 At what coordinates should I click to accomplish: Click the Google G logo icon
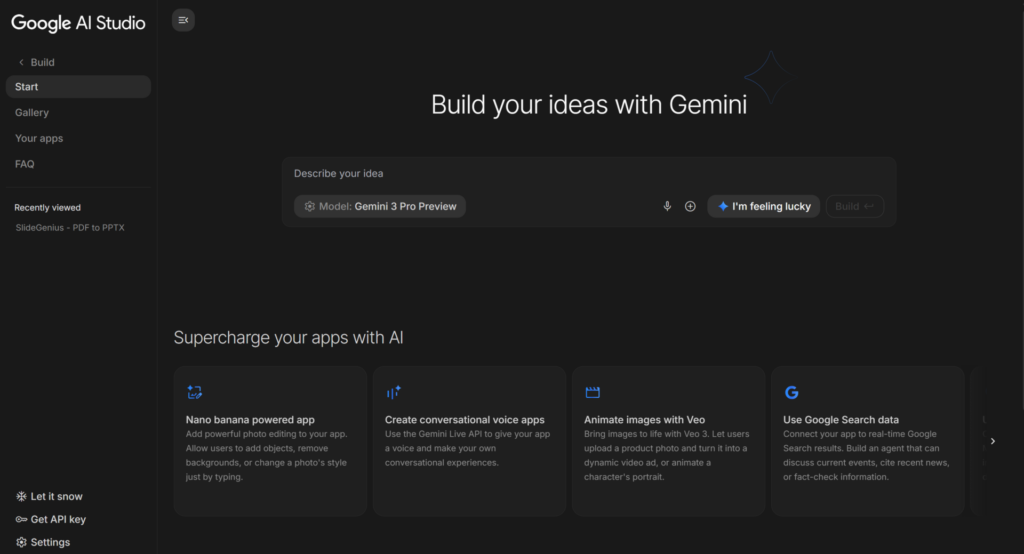coord(791,393)
